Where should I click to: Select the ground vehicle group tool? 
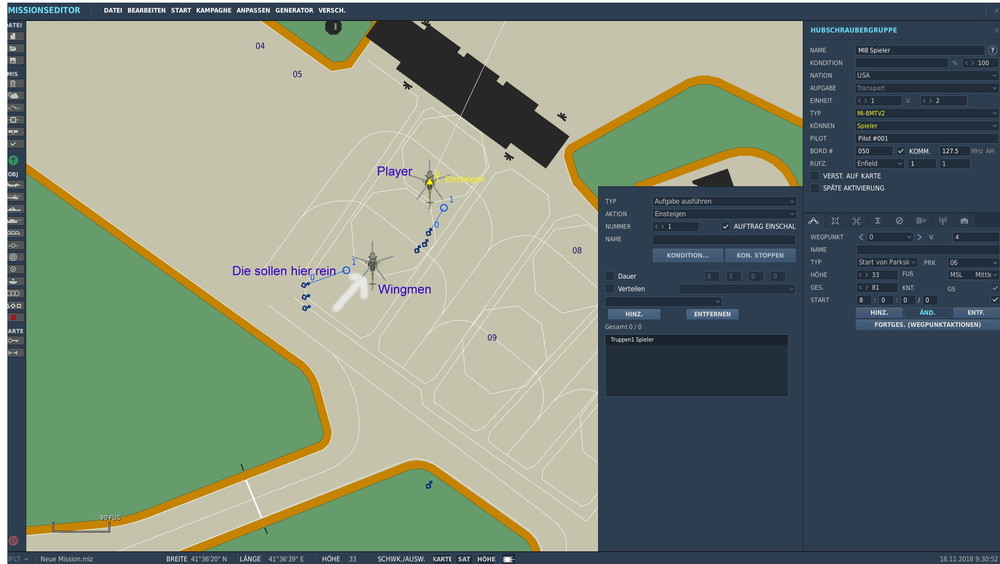15,221
